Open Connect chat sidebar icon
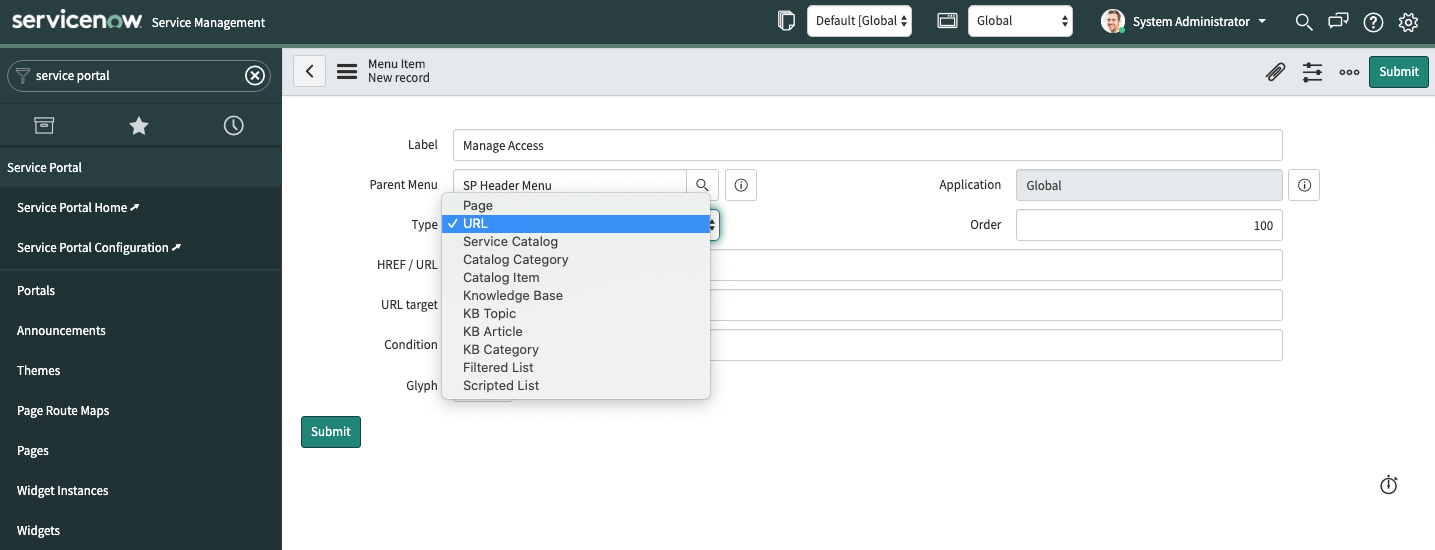The width and height of the screenshot is (1435, 550). tap(1338, 22)
